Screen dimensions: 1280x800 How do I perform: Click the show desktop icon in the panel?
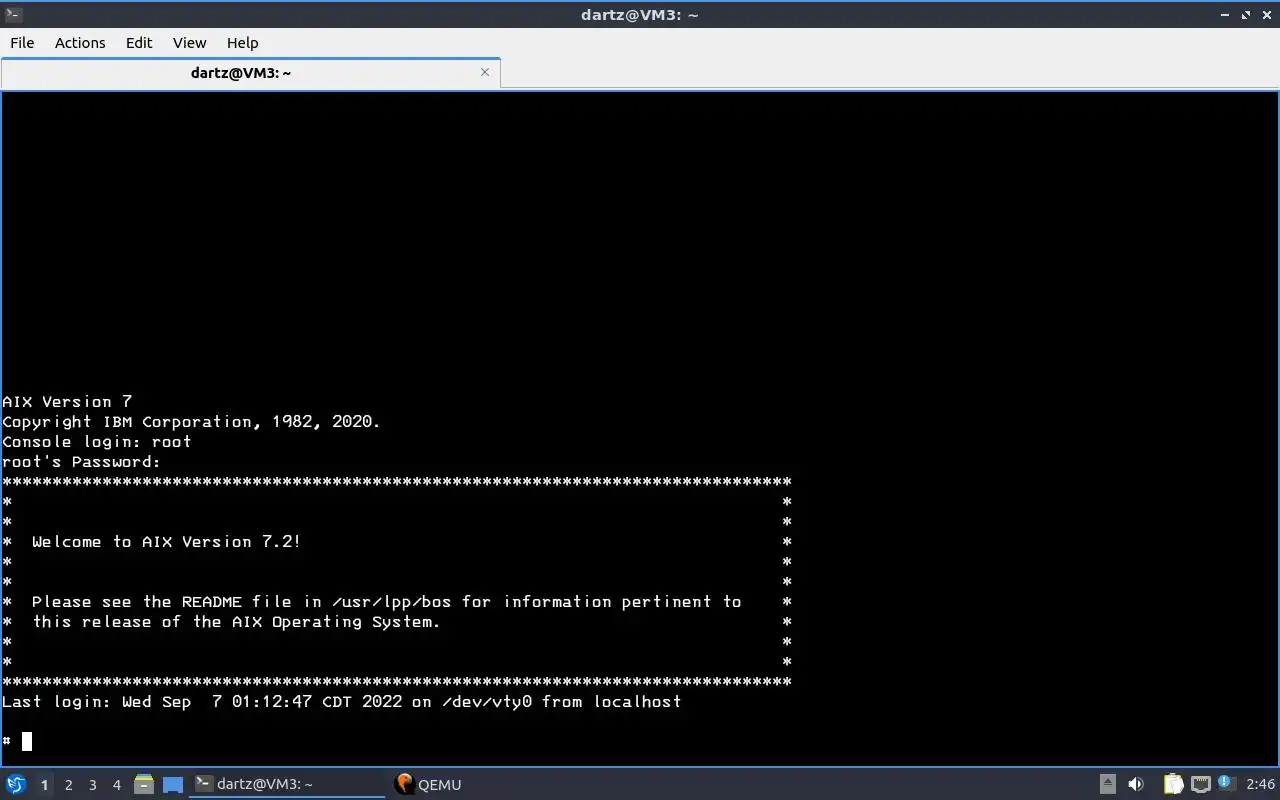[173, 784]
